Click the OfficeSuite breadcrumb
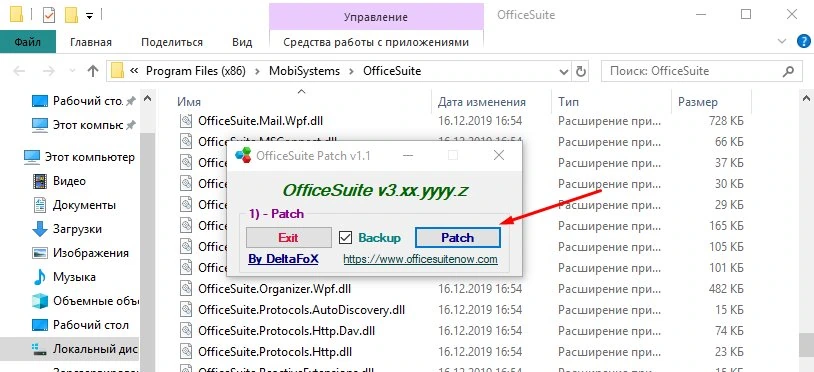 click(392, 71)
